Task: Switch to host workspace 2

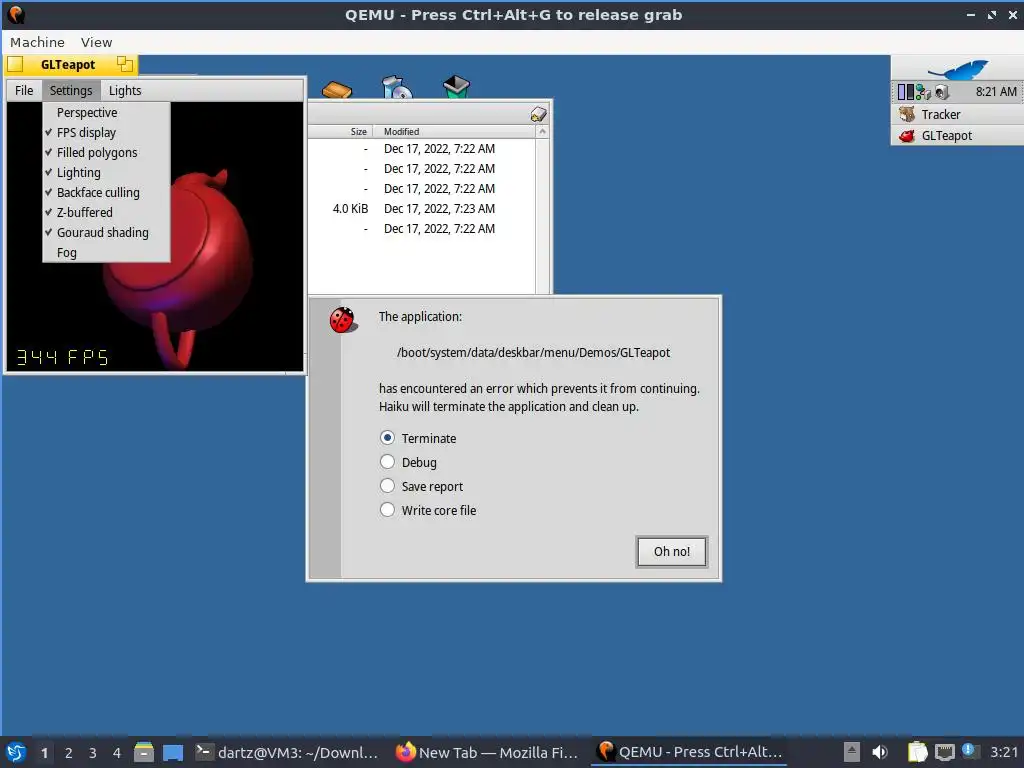Action: tap(69, 753)
